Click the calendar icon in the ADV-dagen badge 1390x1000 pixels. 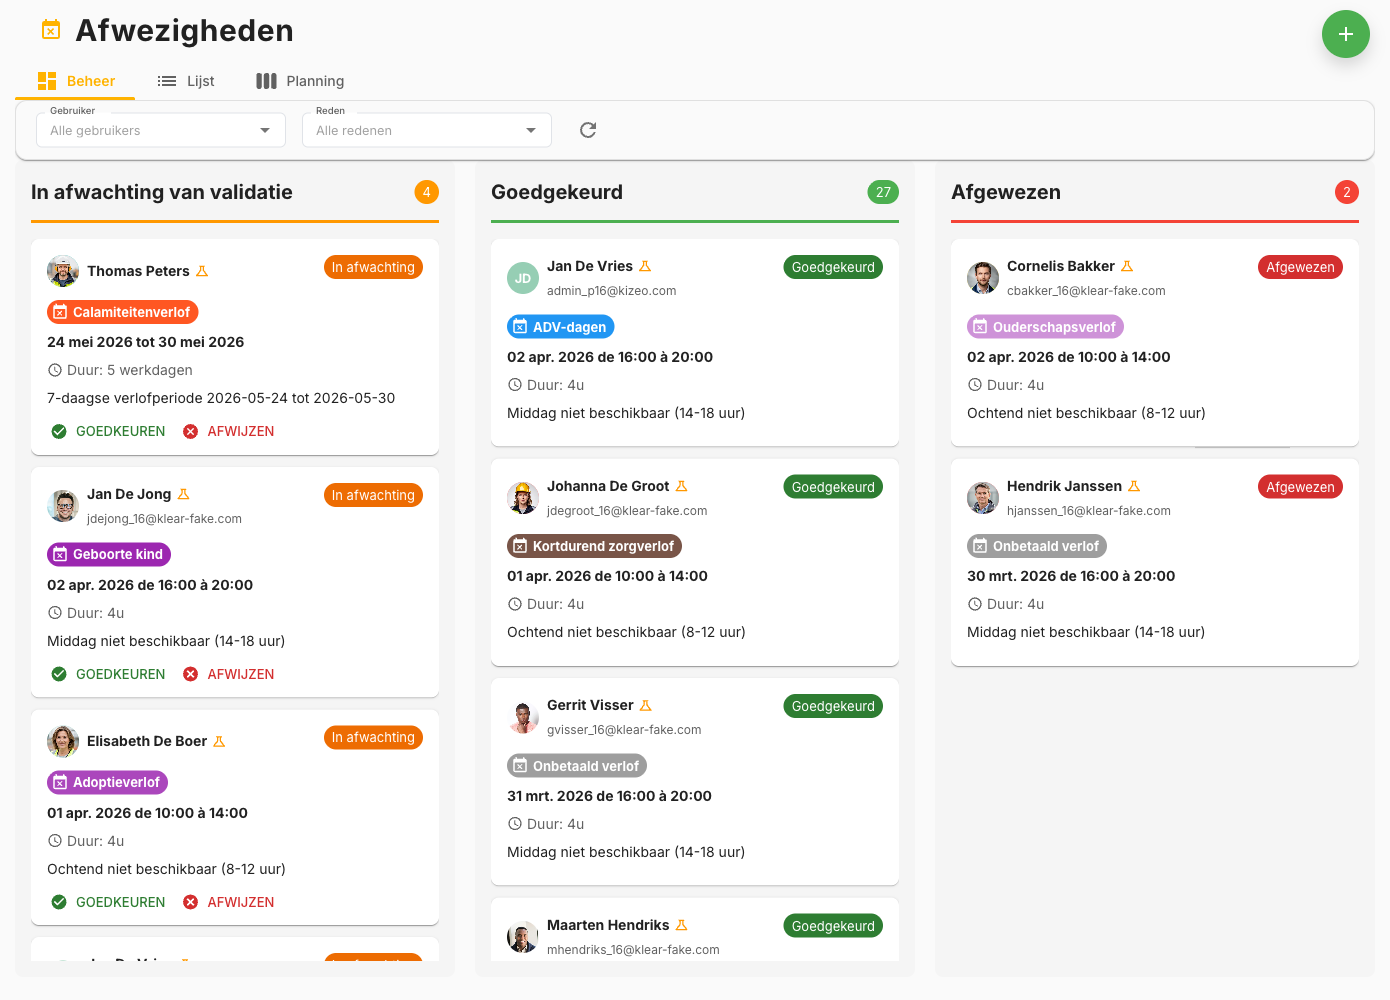coord(521,326)
